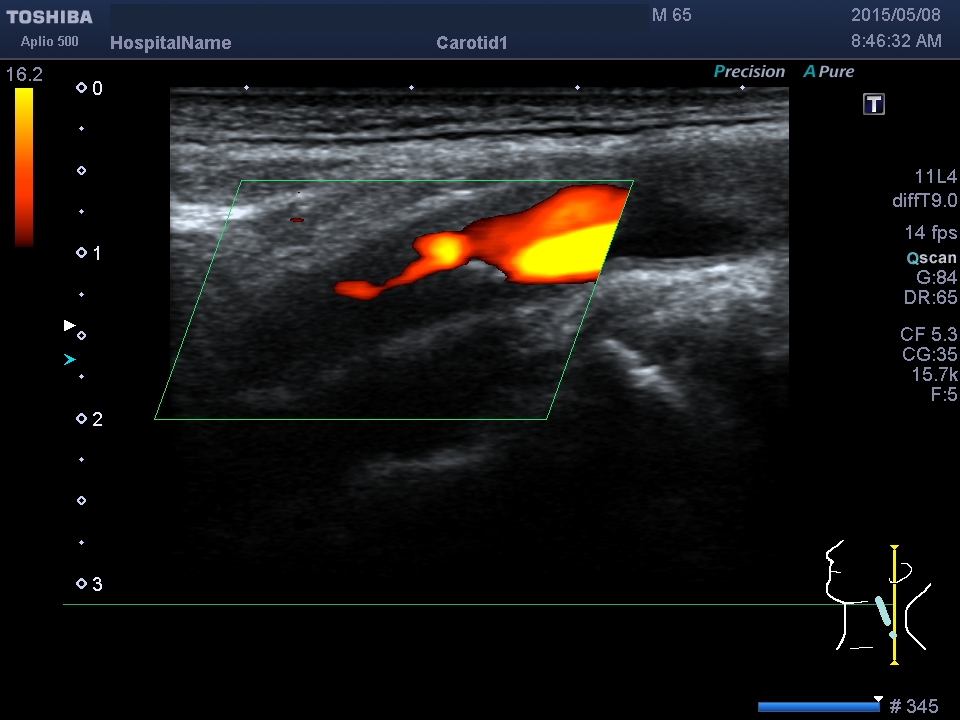Click the Precision imaging indicator
Image resolution: width=960 pixels, height=720 pixels.
tap(749, 72)
